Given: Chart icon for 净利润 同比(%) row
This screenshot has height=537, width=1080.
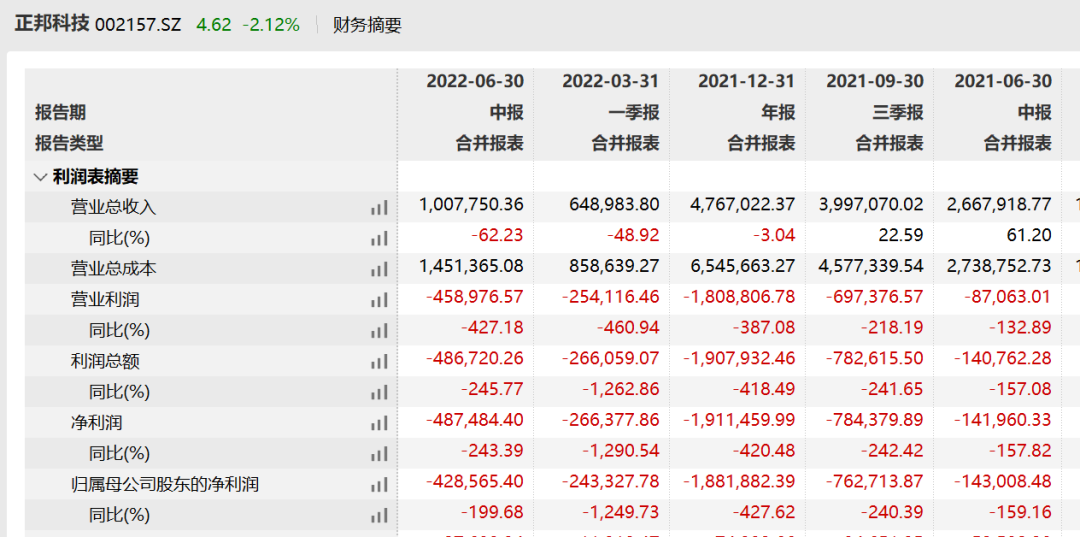Looking at the screenshot, I should (x=379, y=454).
